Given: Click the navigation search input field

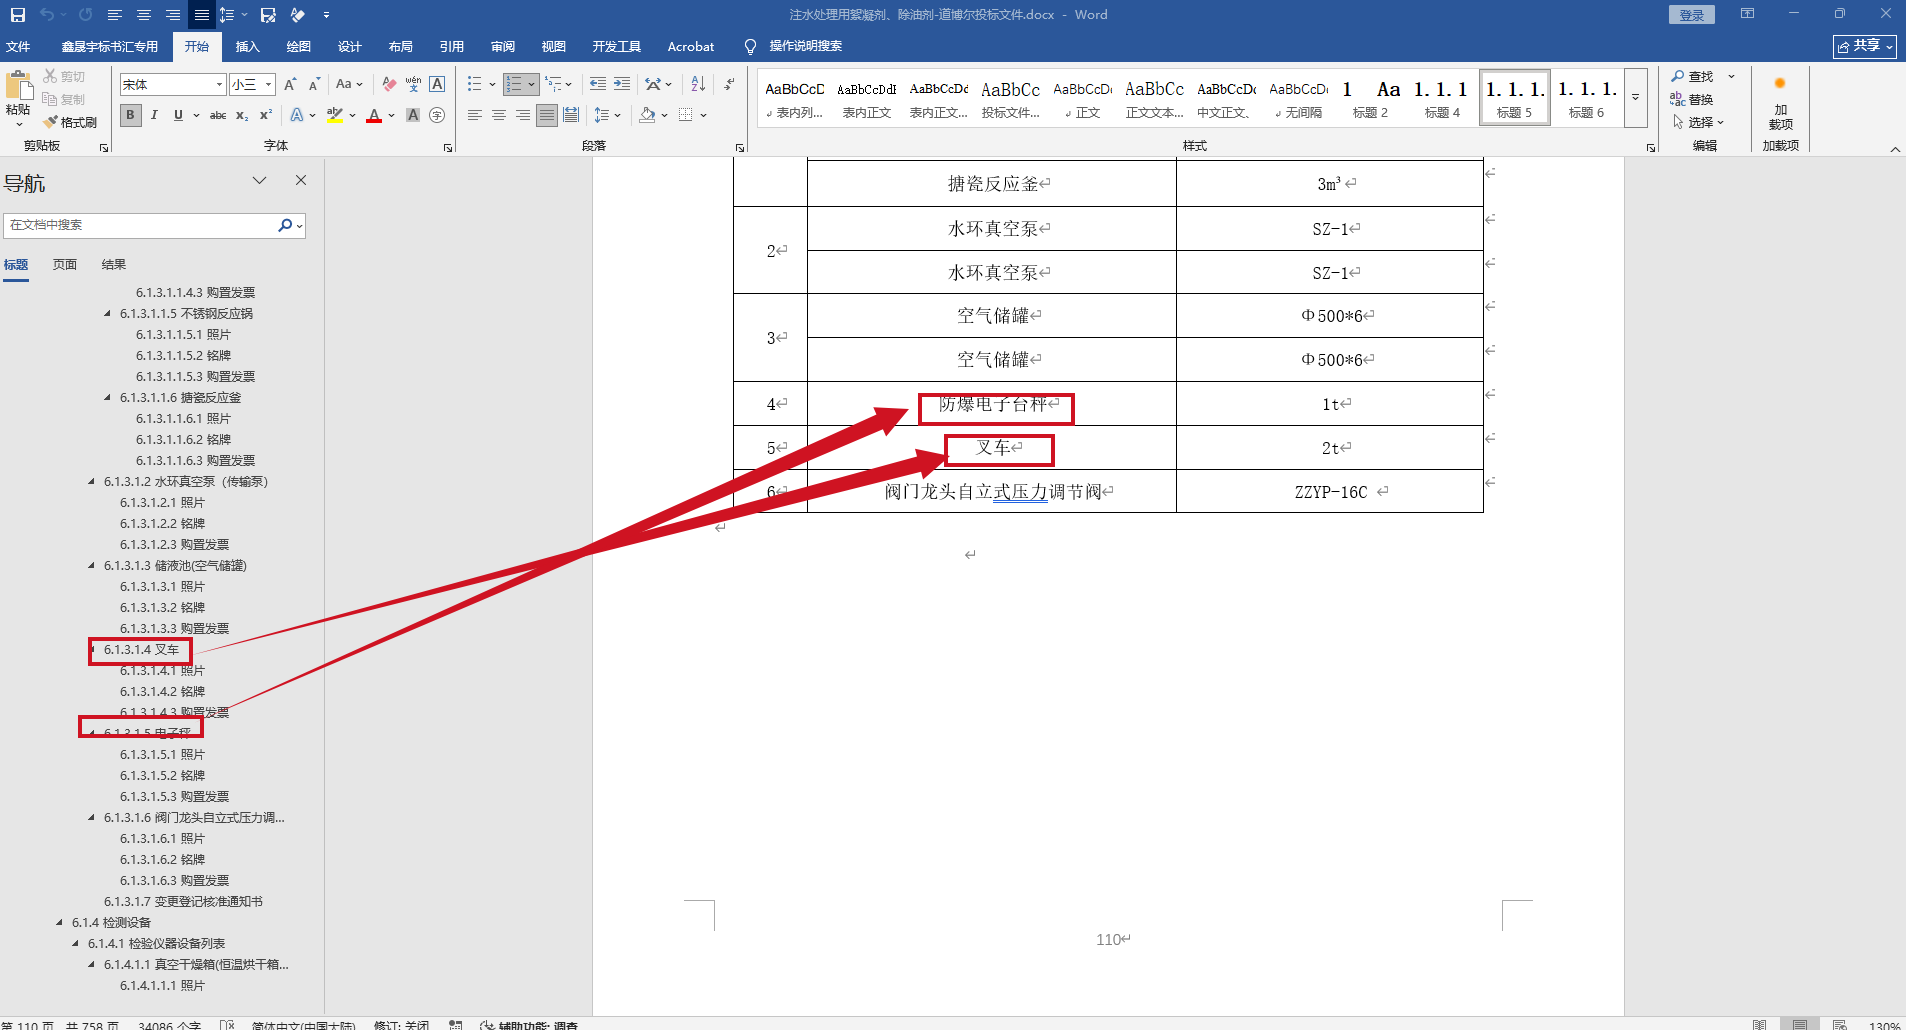Looking at the screenshot, I should (140, 225).
